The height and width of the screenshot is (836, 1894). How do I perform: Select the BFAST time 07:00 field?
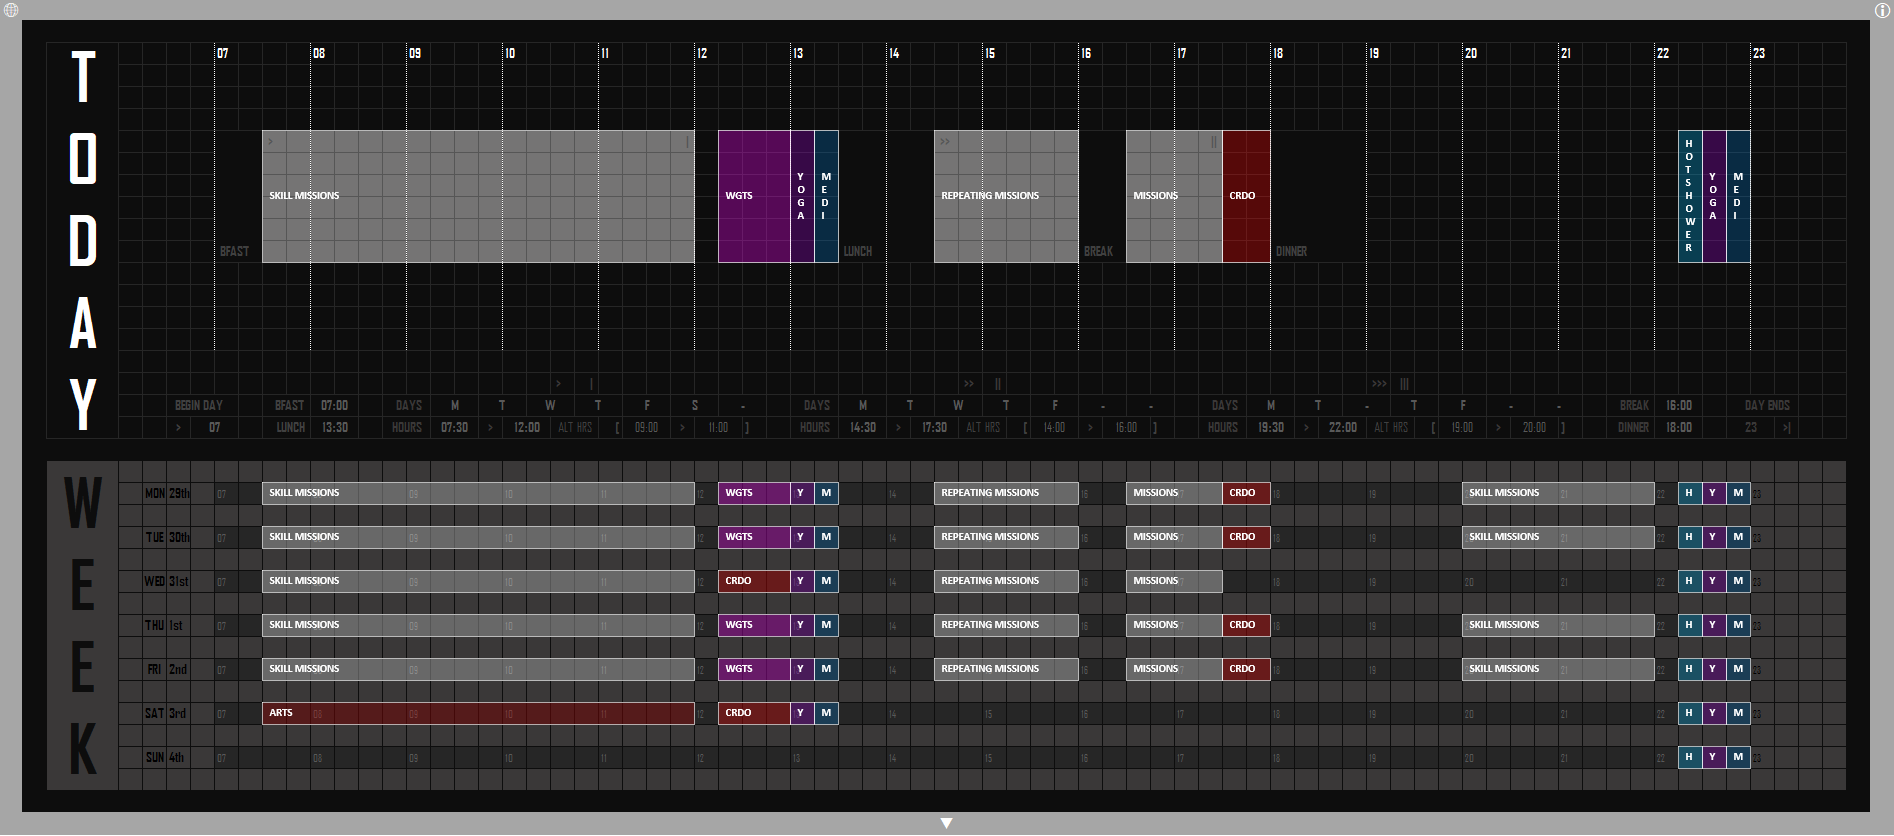(x=334, y=406)
